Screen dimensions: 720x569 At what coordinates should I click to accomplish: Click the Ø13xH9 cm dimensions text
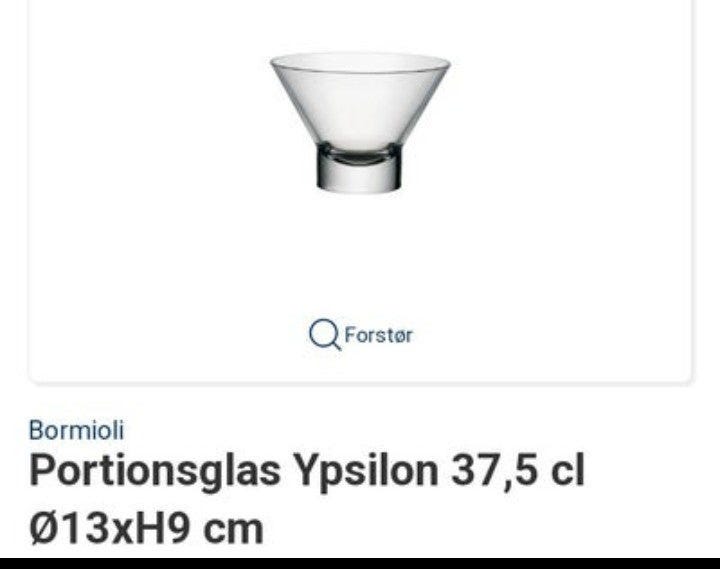146,528
